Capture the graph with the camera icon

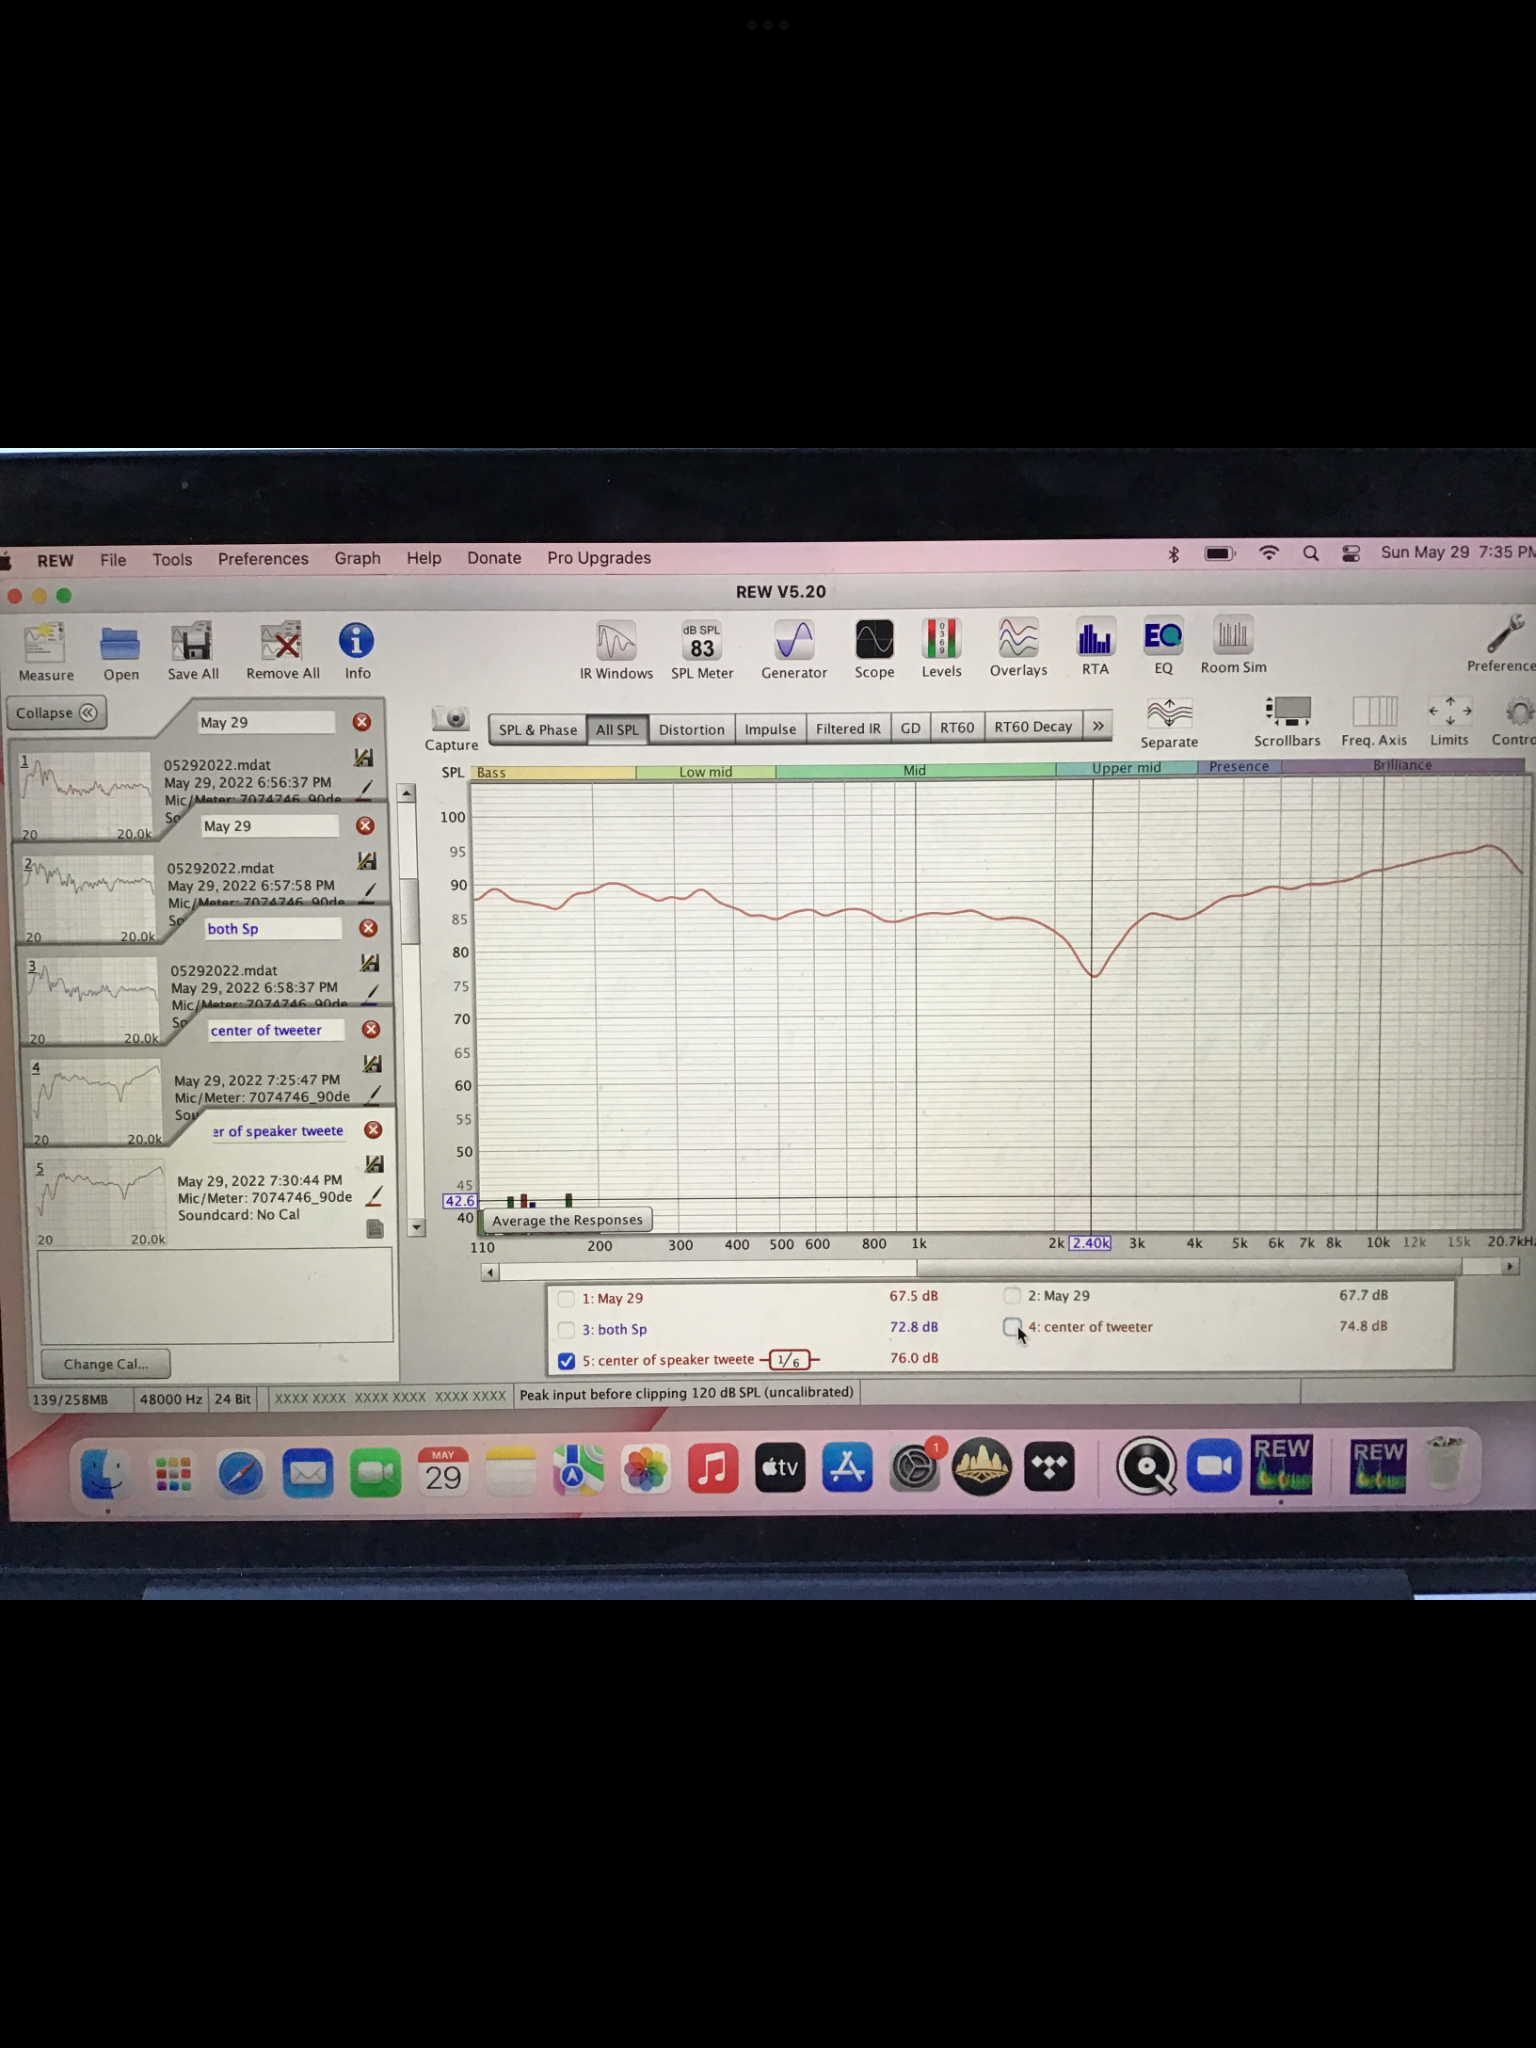pos(451,718)
